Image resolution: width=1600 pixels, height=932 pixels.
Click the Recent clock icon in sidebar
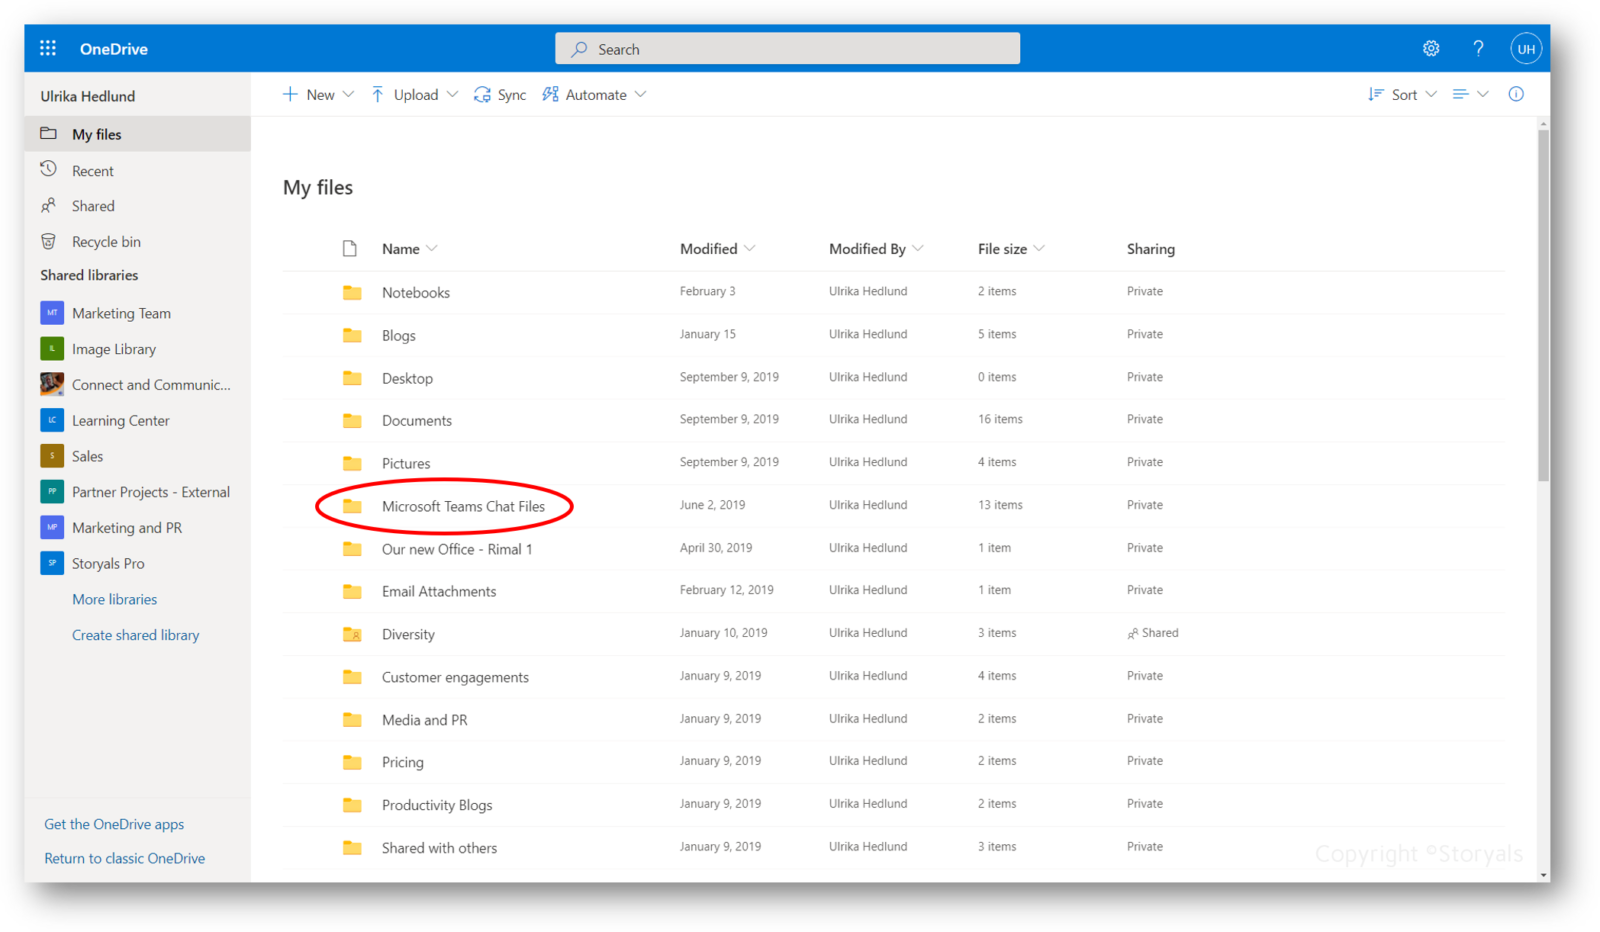(49, 170)
